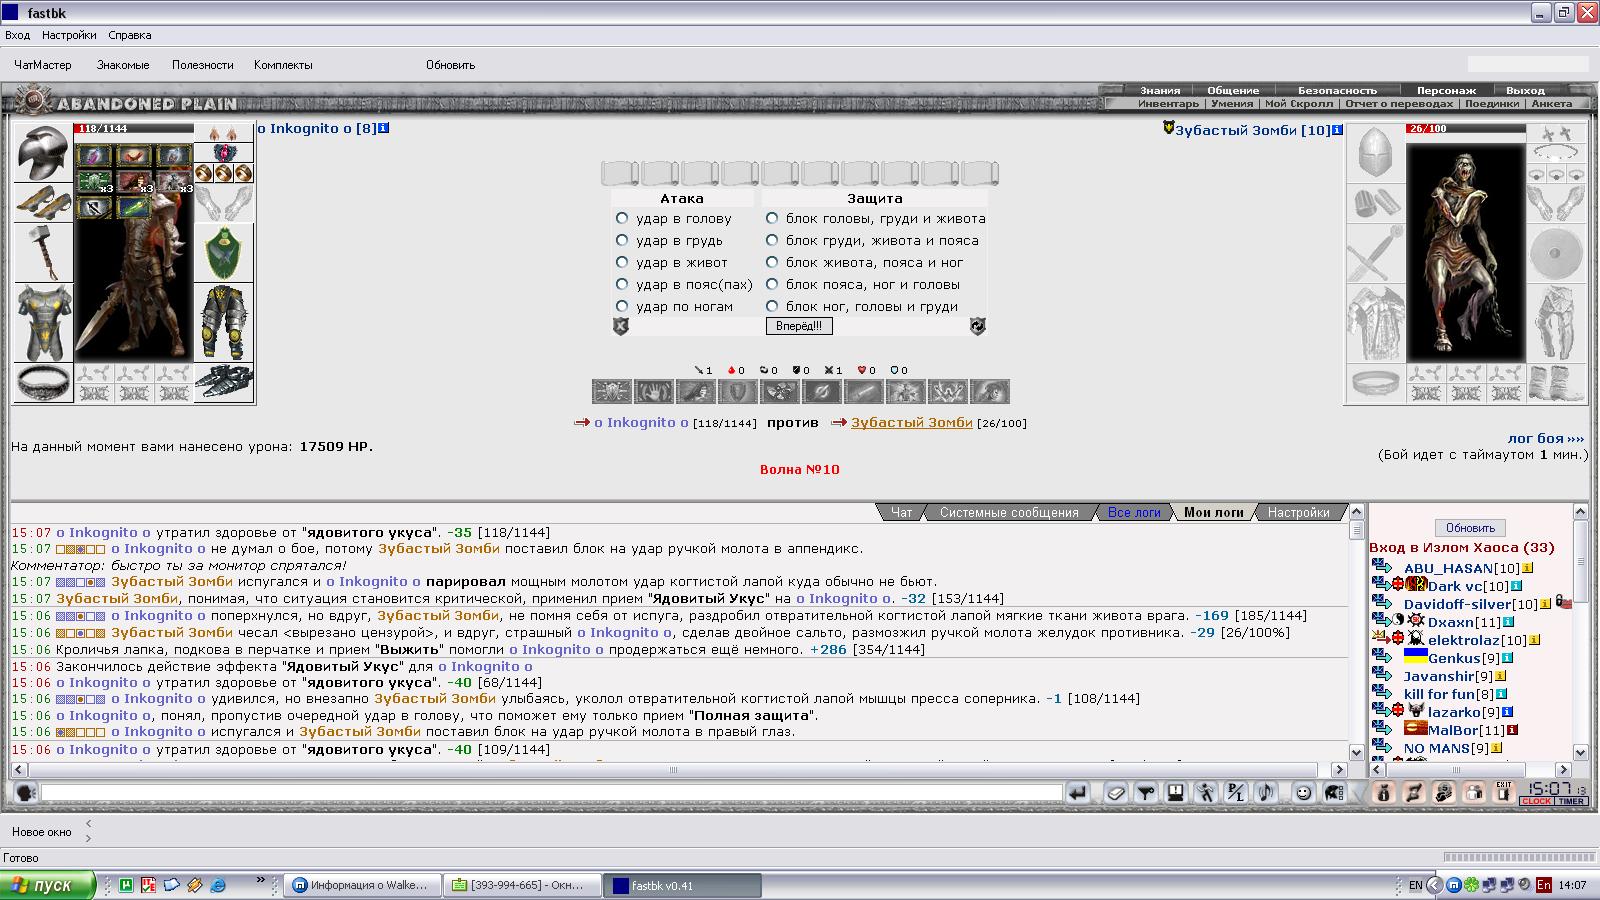1600x900 pixels.
Task: Select attack 'удар в голову'
Action: pyautogui.click(x=622, y=218)
